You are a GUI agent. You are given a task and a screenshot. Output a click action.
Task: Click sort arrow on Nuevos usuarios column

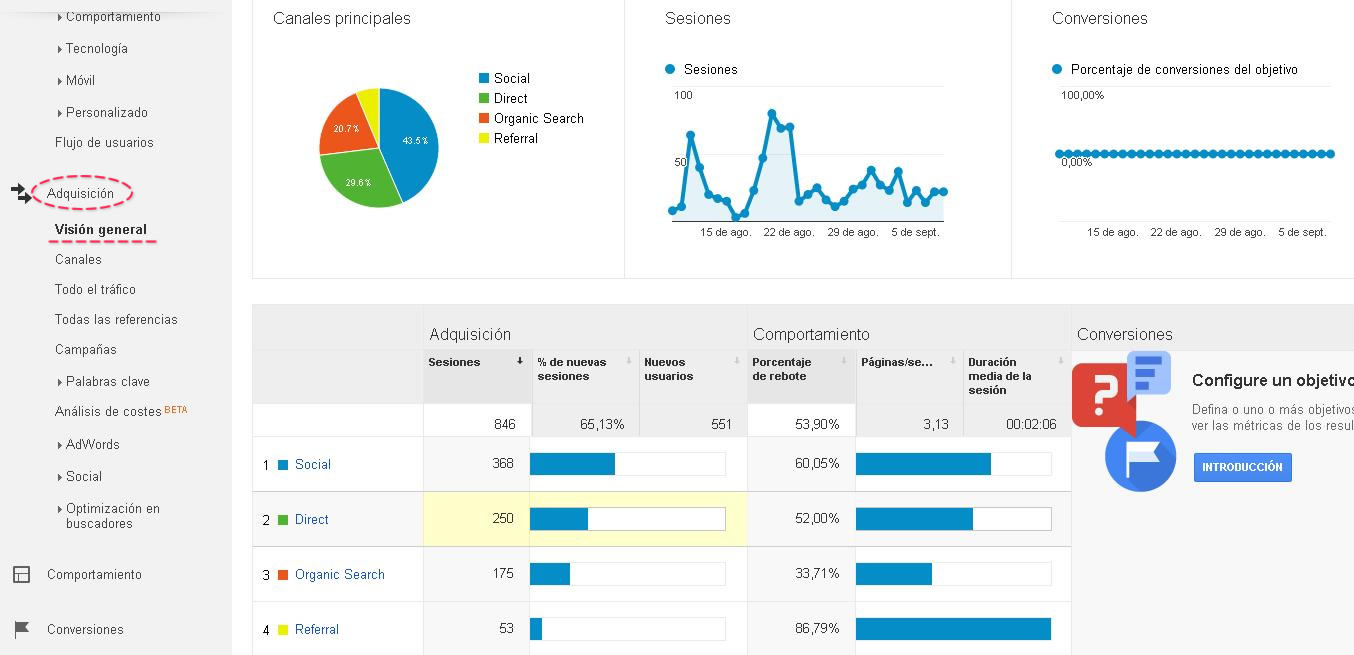click(x=736, y=361)
